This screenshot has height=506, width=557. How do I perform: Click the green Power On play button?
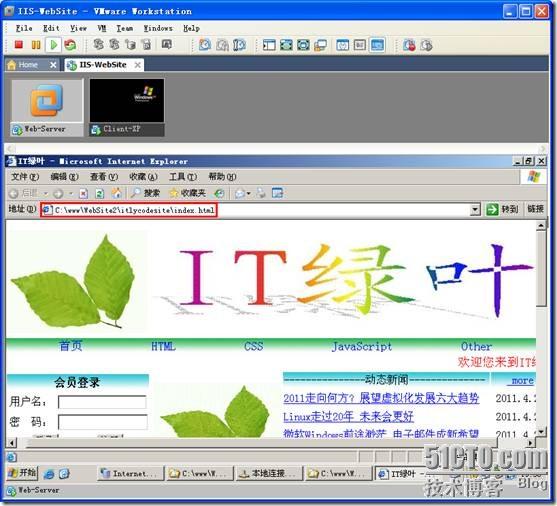click(54, 45)
